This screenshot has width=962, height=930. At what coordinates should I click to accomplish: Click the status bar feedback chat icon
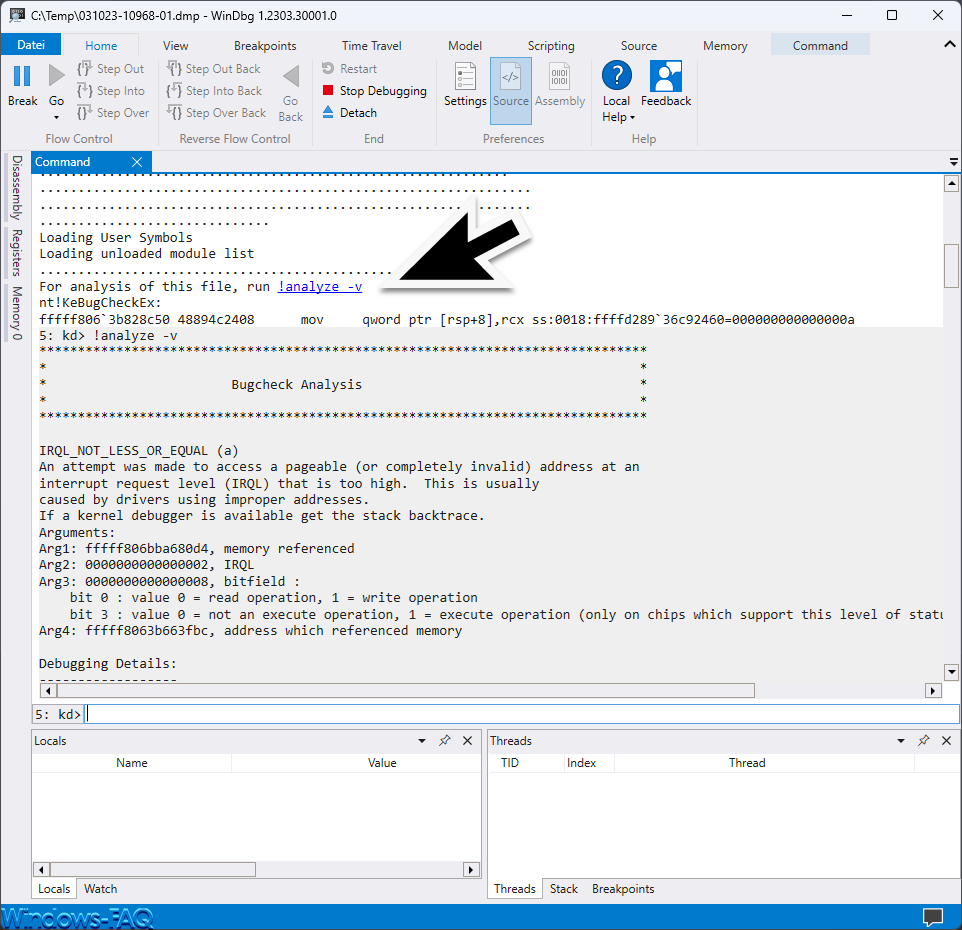click(933, 917)
